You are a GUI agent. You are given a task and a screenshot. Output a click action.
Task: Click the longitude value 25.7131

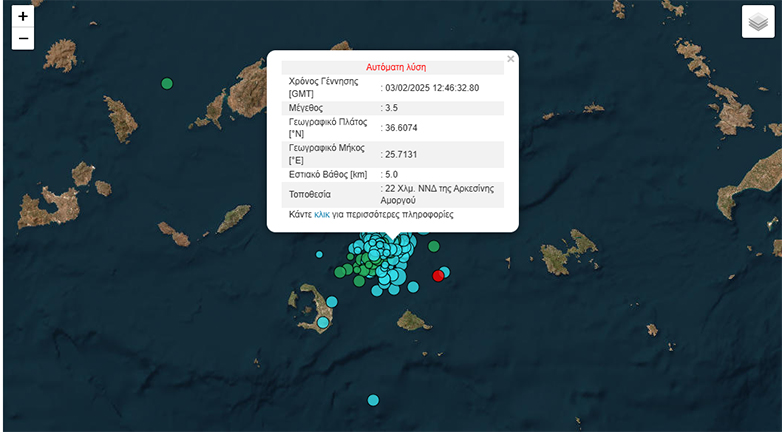click(399, 154)
